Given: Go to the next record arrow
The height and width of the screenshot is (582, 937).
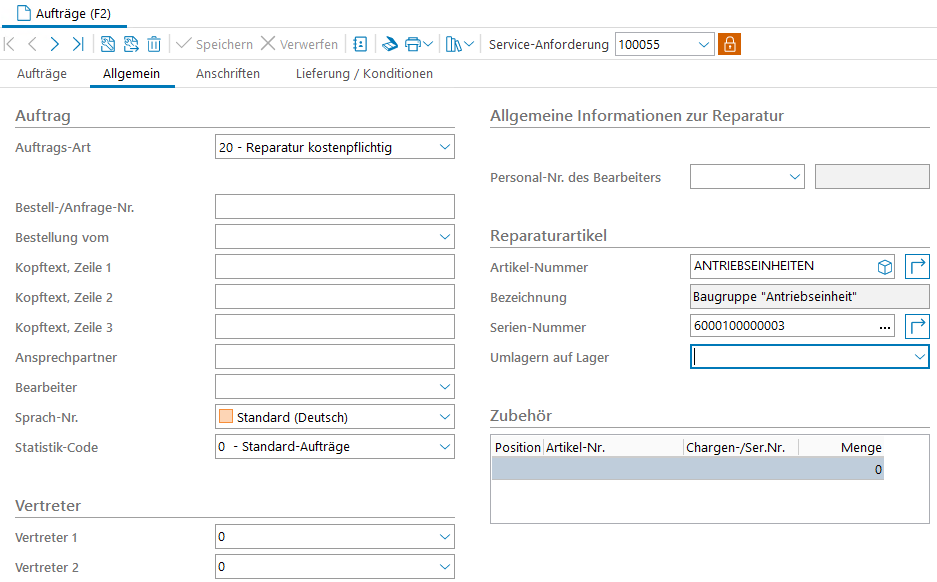Looking at the screenshot, I should point(55,44).
